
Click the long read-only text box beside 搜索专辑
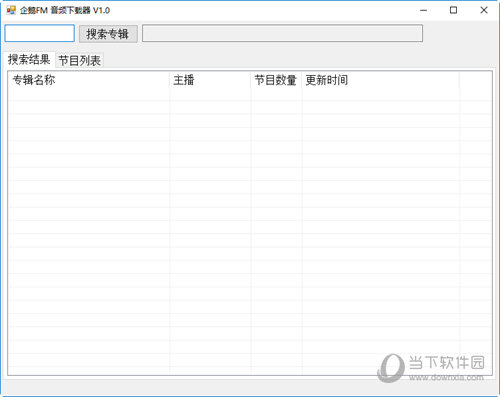coord(282,33)
